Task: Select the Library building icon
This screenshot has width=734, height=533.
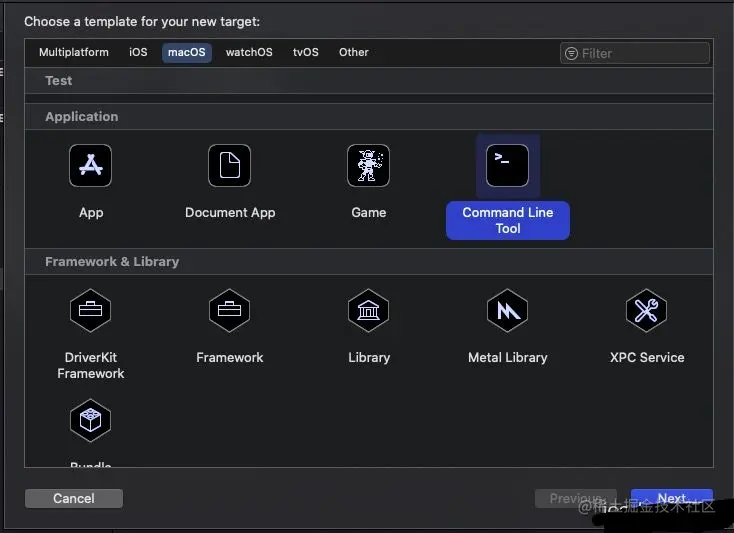Action: click(368, 310)
